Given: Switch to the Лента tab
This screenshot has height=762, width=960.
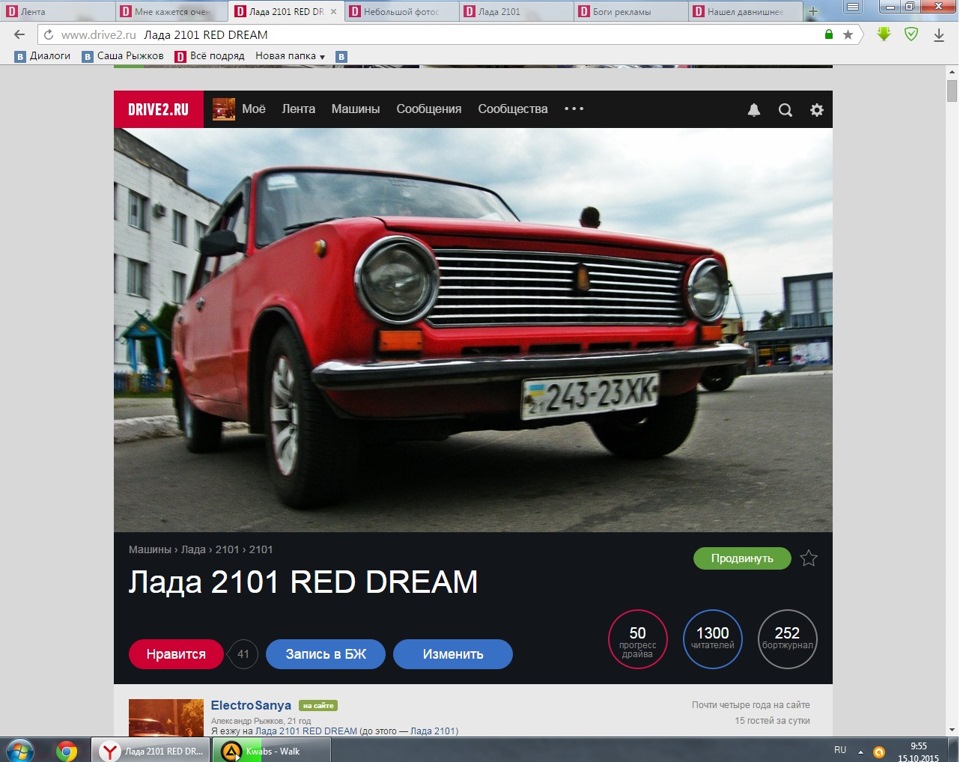Looking at the screenshot, I should pyautogui.click(x=57, y=11).
